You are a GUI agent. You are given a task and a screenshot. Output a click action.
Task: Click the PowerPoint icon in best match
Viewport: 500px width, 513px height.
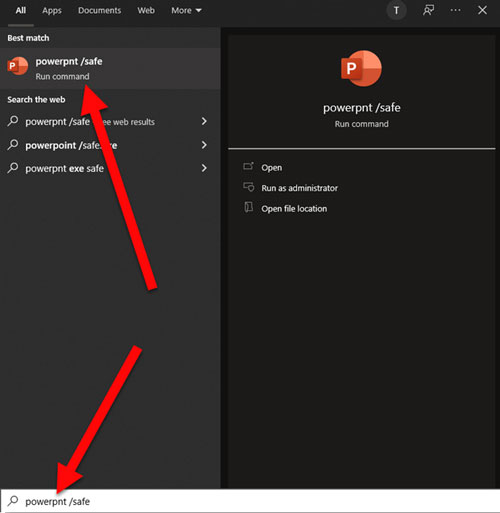click(x=18, y=66)
